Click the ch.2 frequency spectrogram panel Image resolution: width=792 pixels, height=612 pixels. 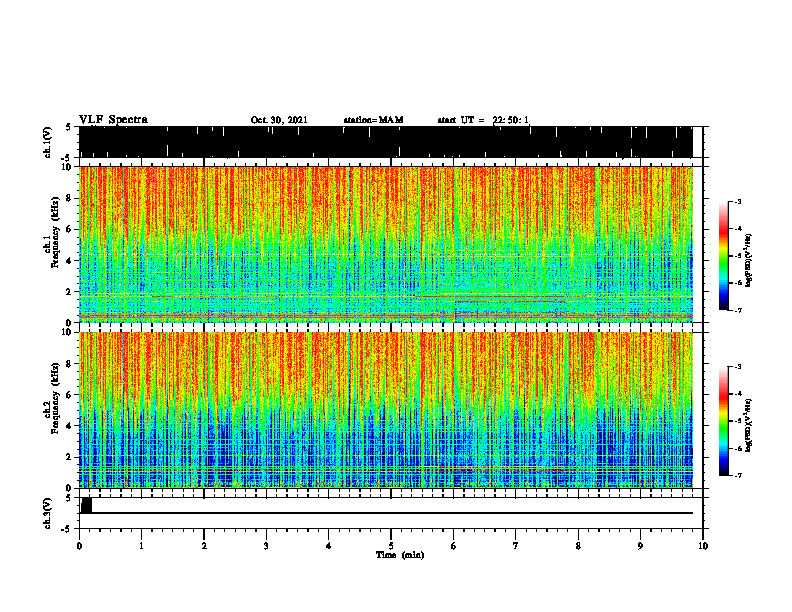coord(386,410)
